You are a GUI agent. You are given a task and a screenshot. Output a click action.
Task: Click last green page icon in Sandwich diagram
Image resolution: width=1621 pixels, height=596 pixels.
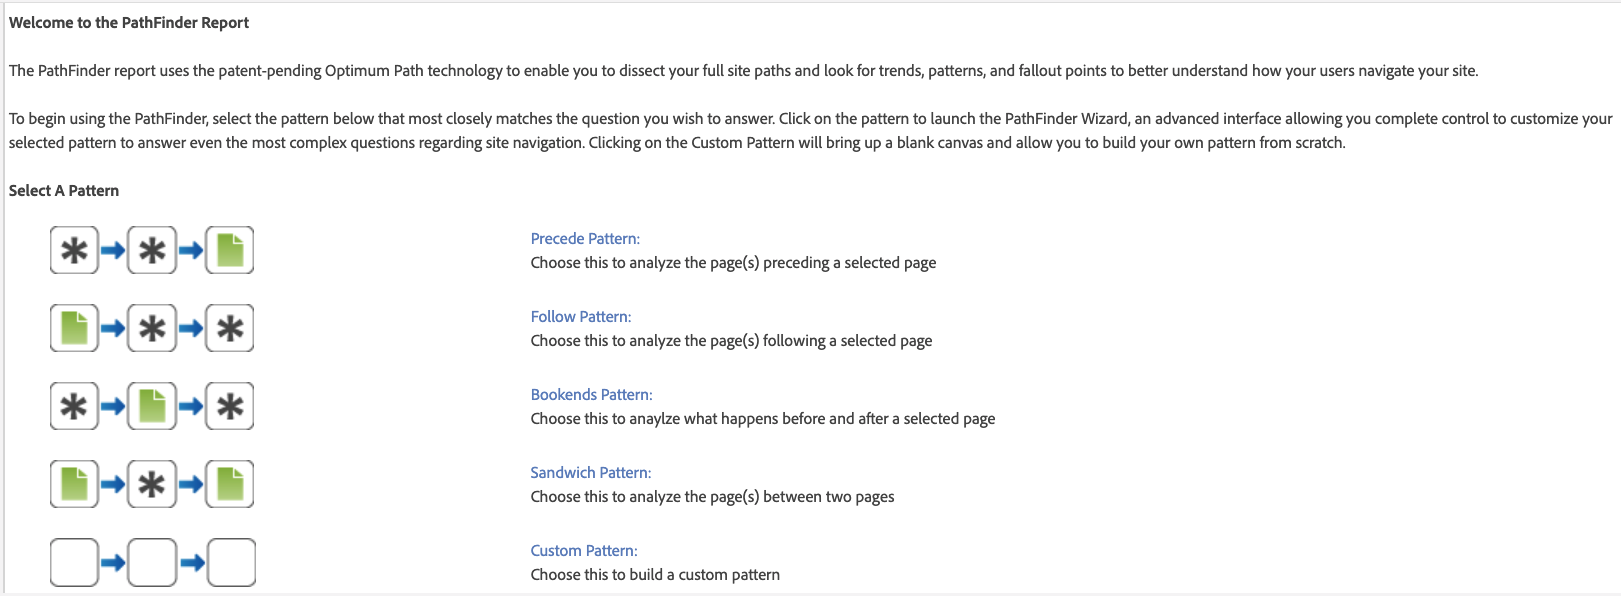[x=230, y=484]
